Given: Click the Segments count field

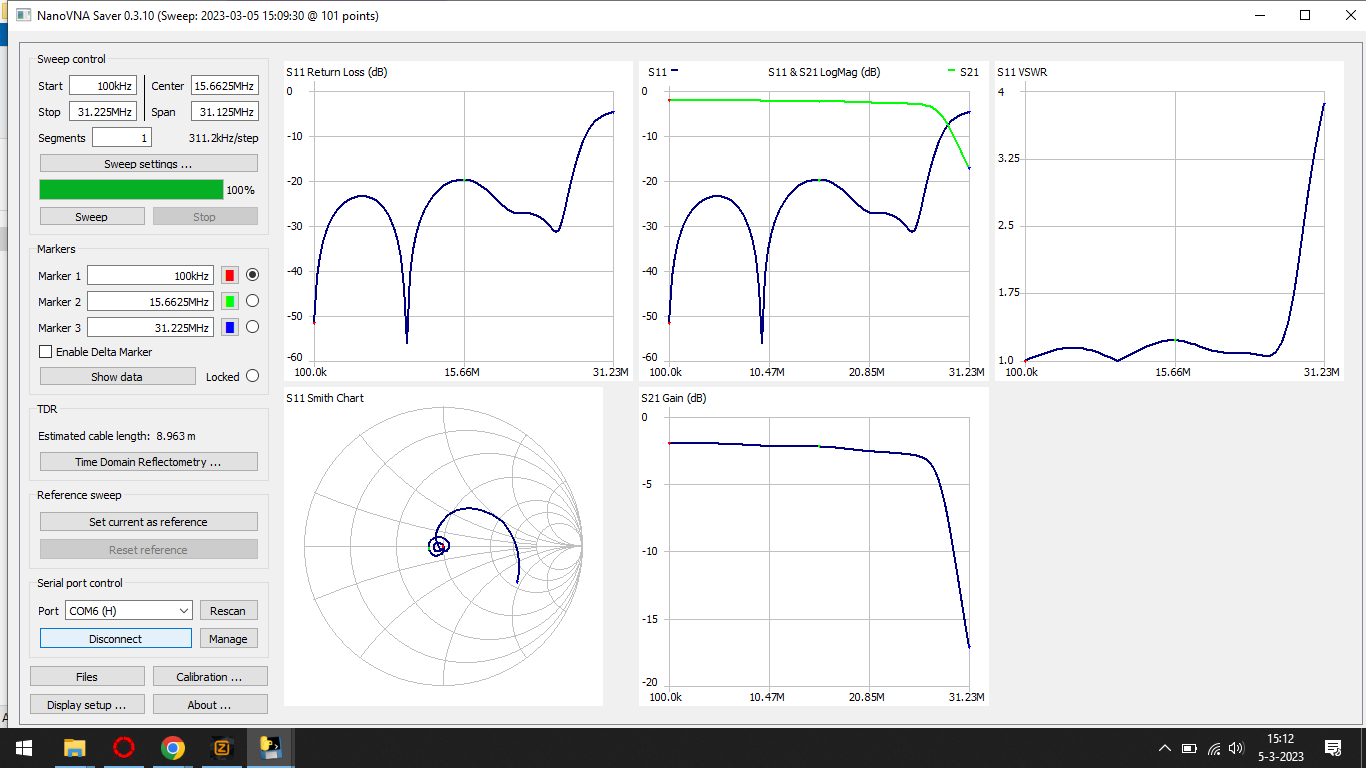Looking at the screenshot, I should point(121,138).
